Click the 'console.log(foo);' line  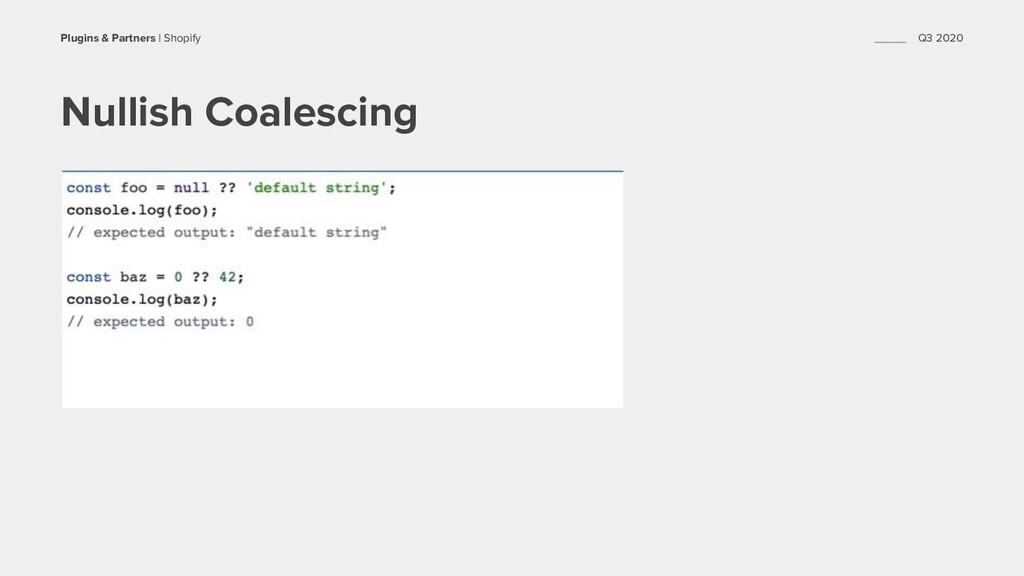coord(142,210)
